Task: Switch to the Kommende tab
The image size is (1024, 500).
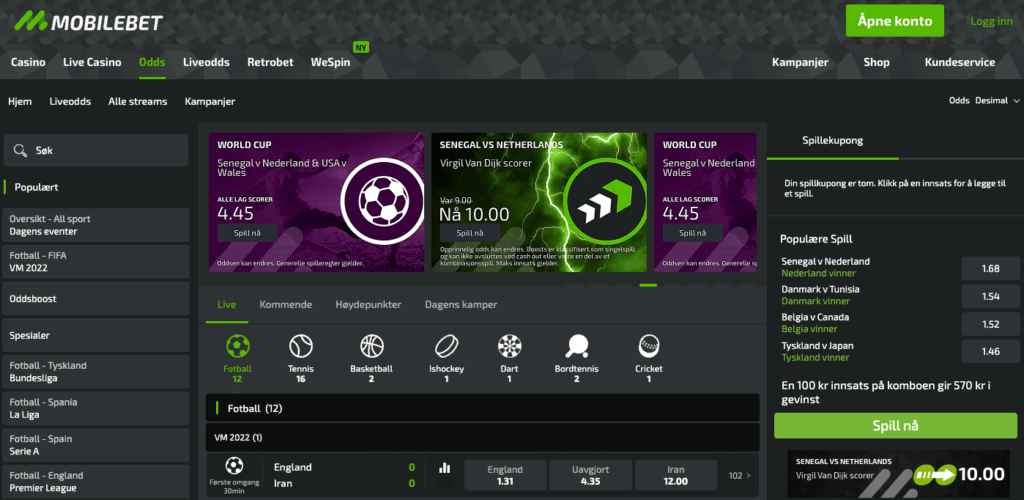Action: [285, 304]
